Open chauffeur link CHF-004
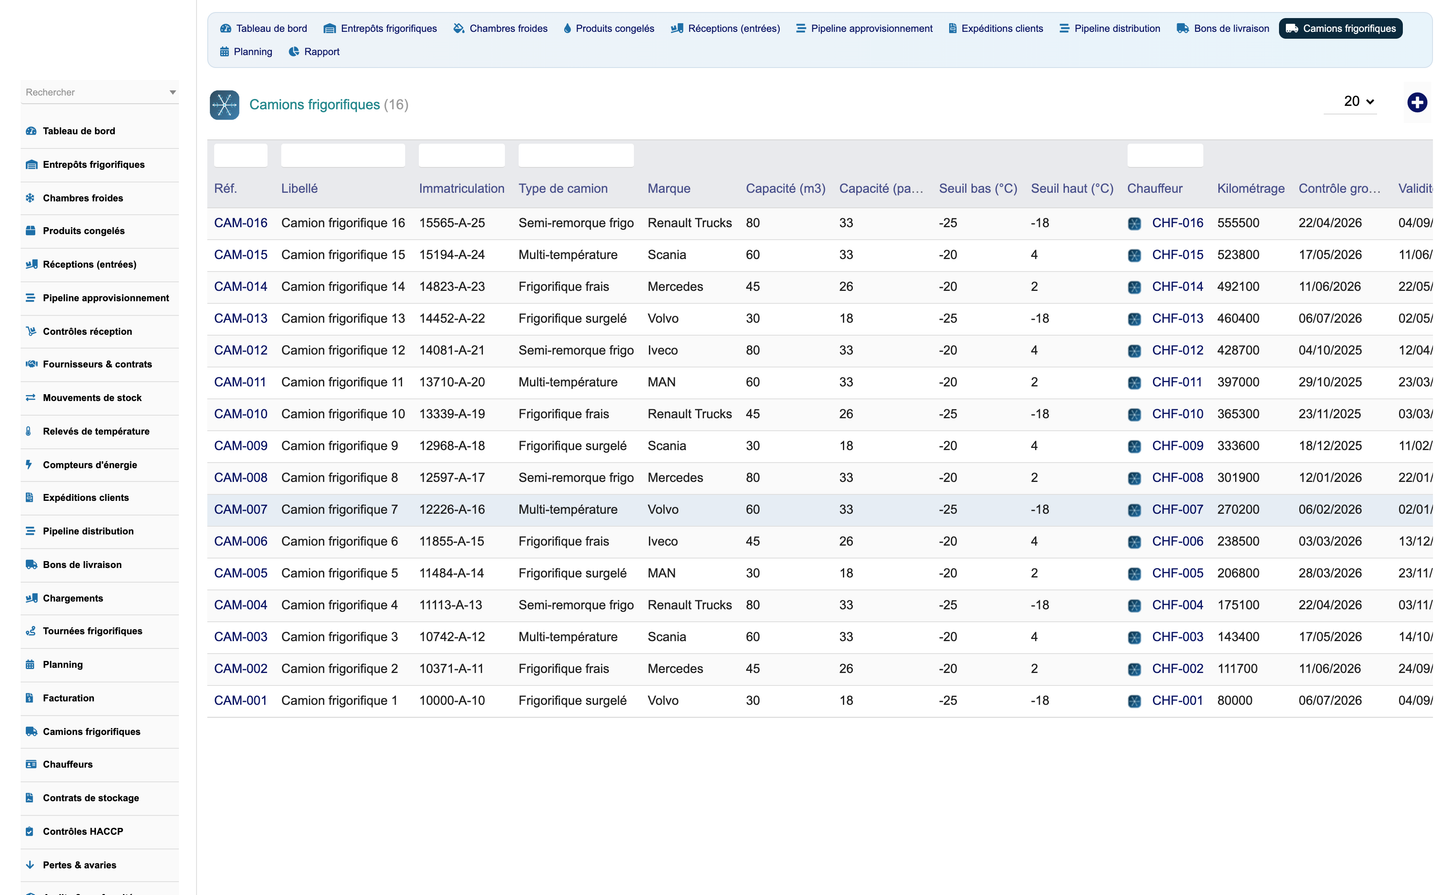 [x=1177, y=605]
